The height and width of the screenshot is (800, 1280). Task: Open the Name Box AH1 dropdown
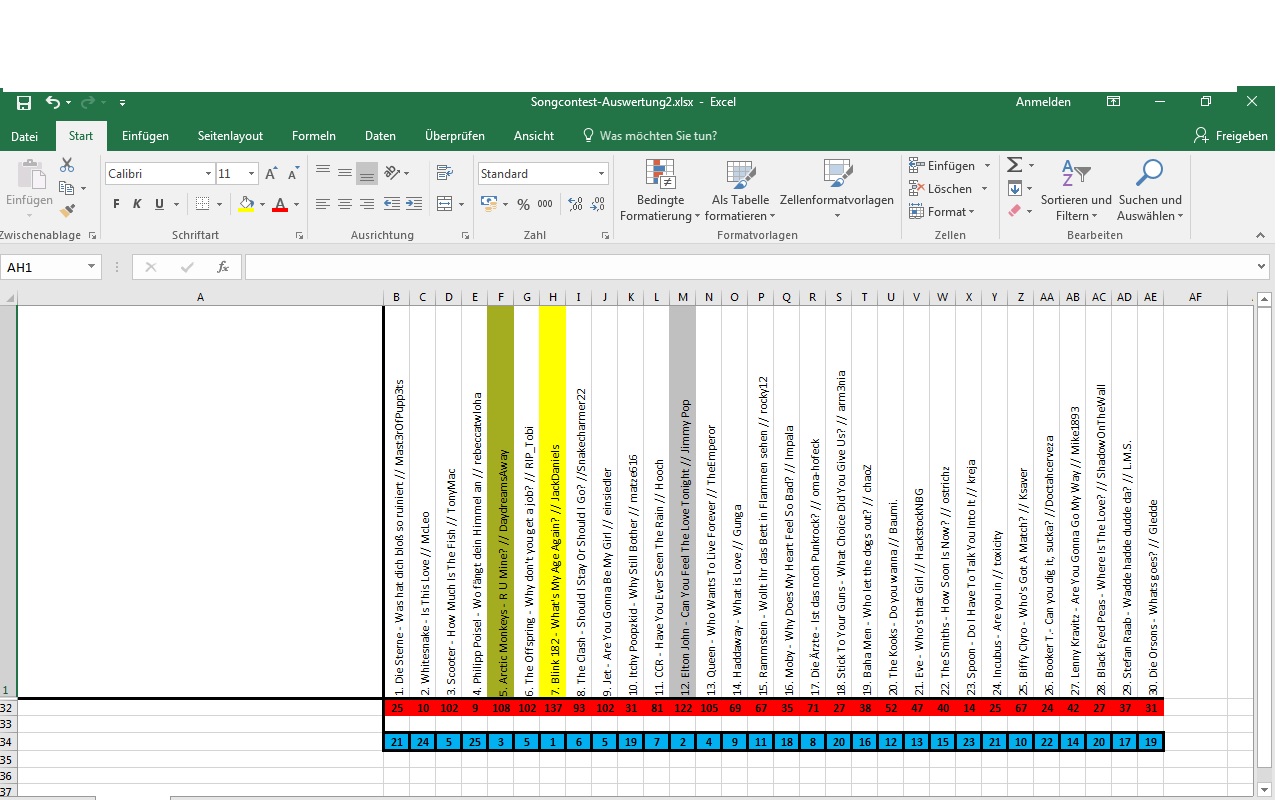tap(91, 267)
